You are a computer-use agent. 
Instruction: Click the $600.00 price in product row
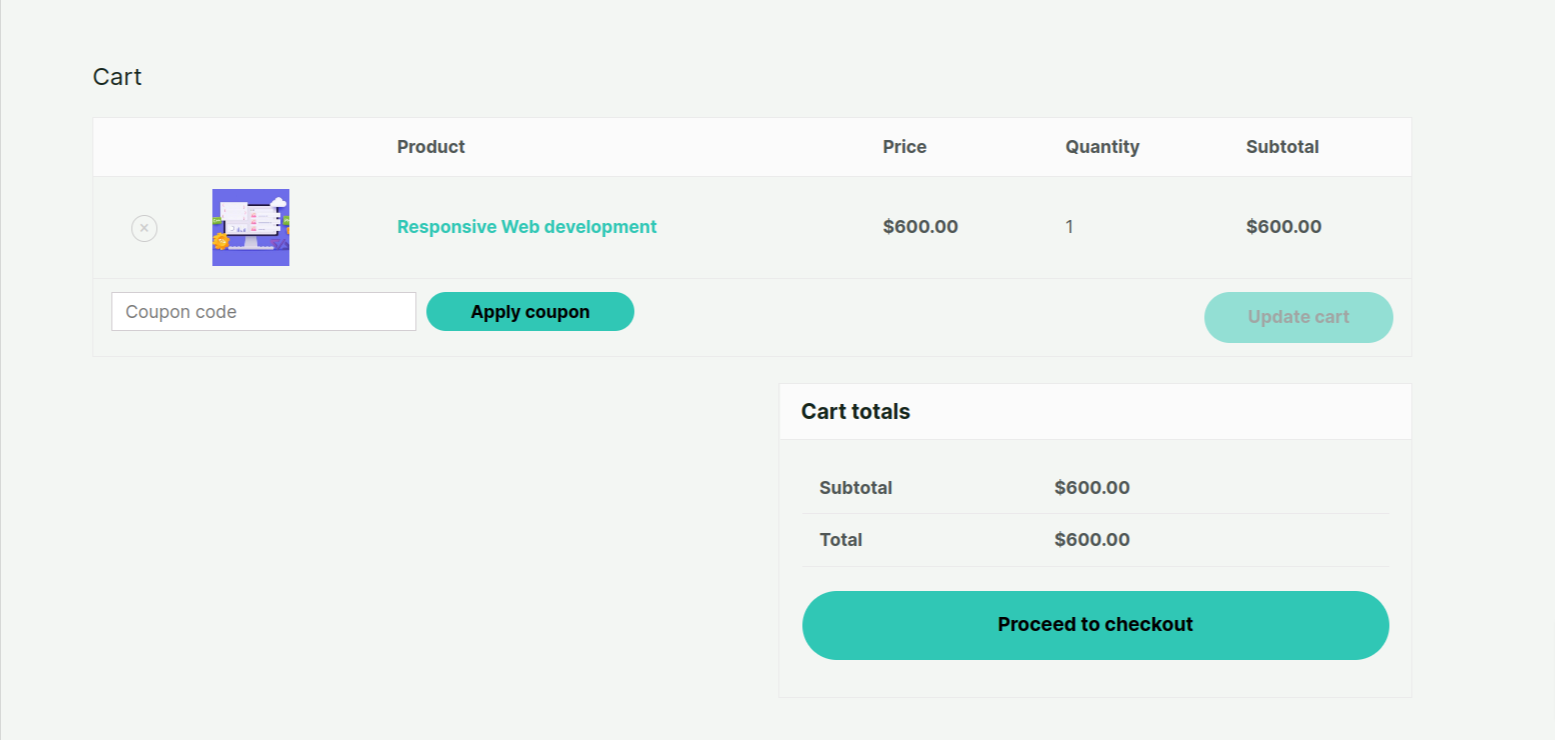(x=920, y=227)
